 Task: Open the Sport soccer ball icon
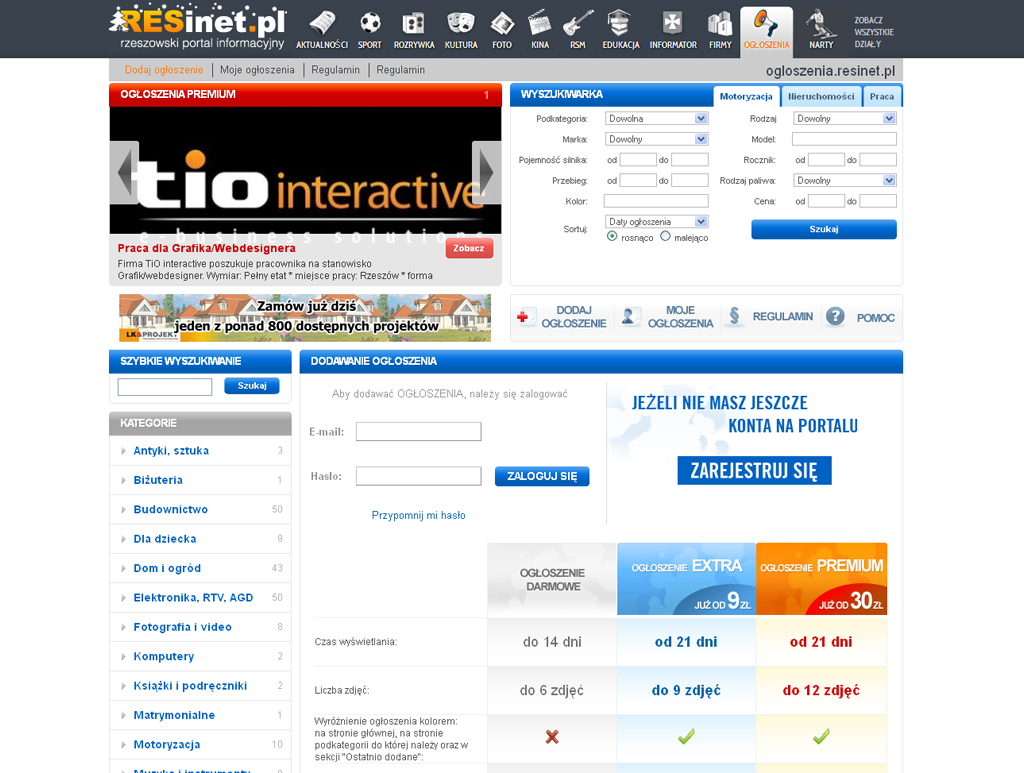tap(370, 24)
